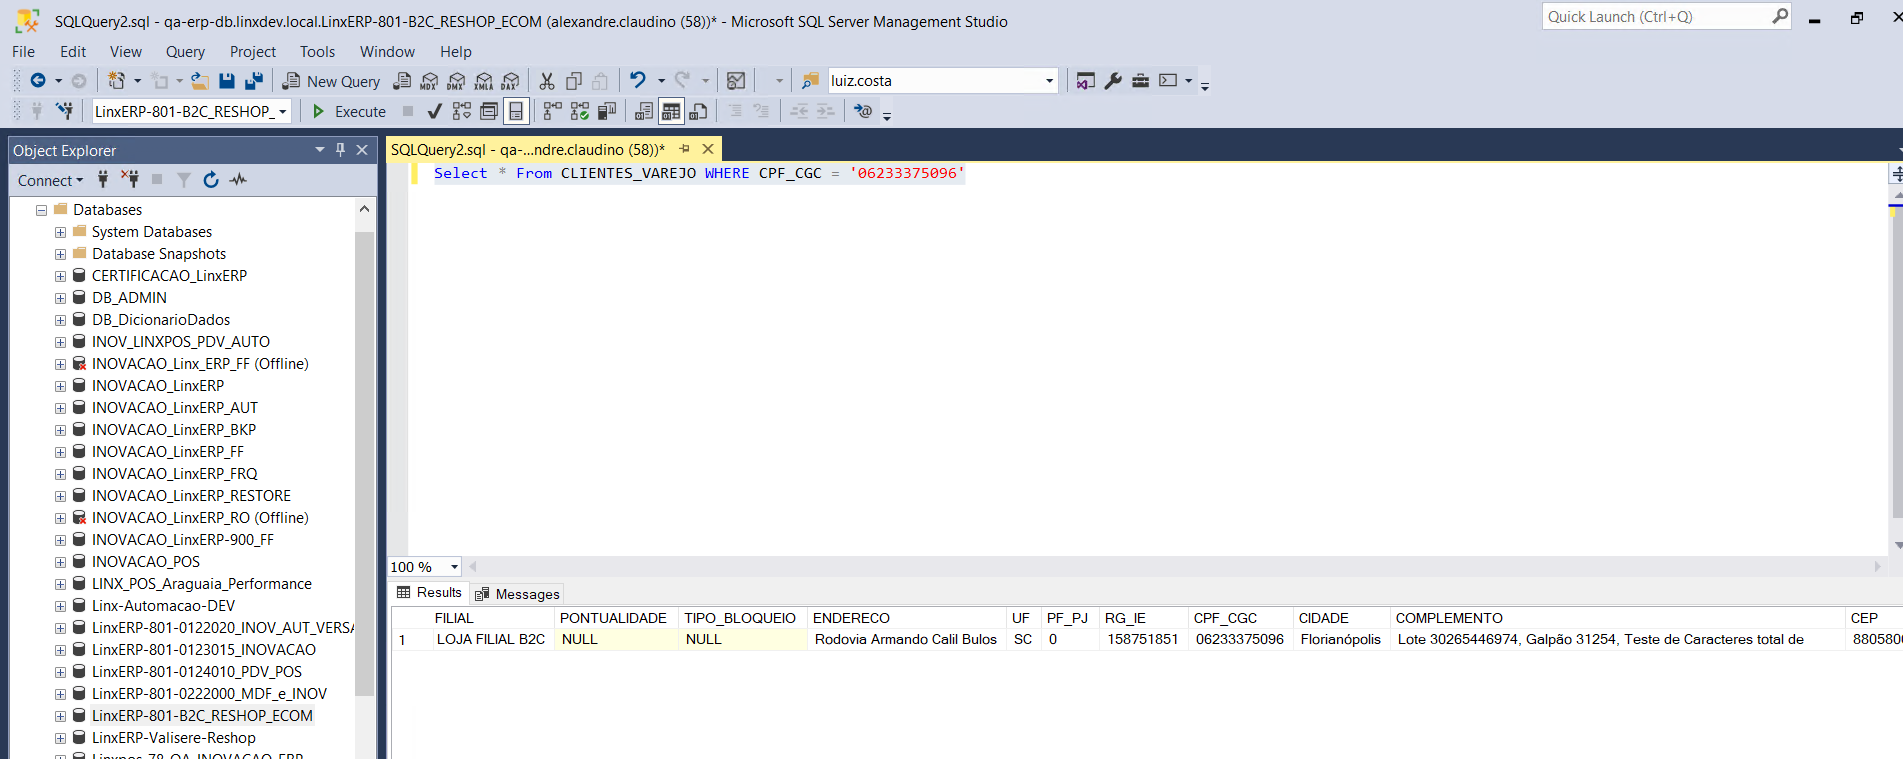Click the Object Explorer vertical scrollbar
1903x759 pixels.
(364, 464)
